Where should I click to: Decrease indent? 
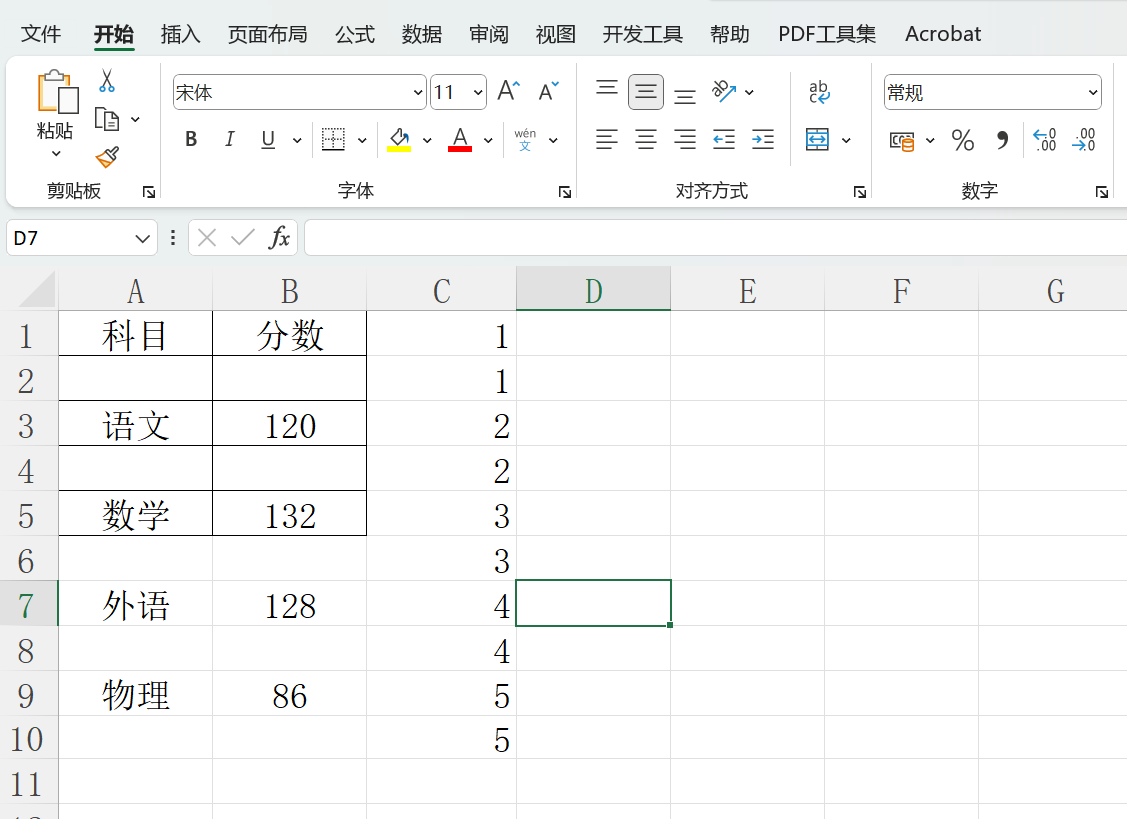coord(724,139)
